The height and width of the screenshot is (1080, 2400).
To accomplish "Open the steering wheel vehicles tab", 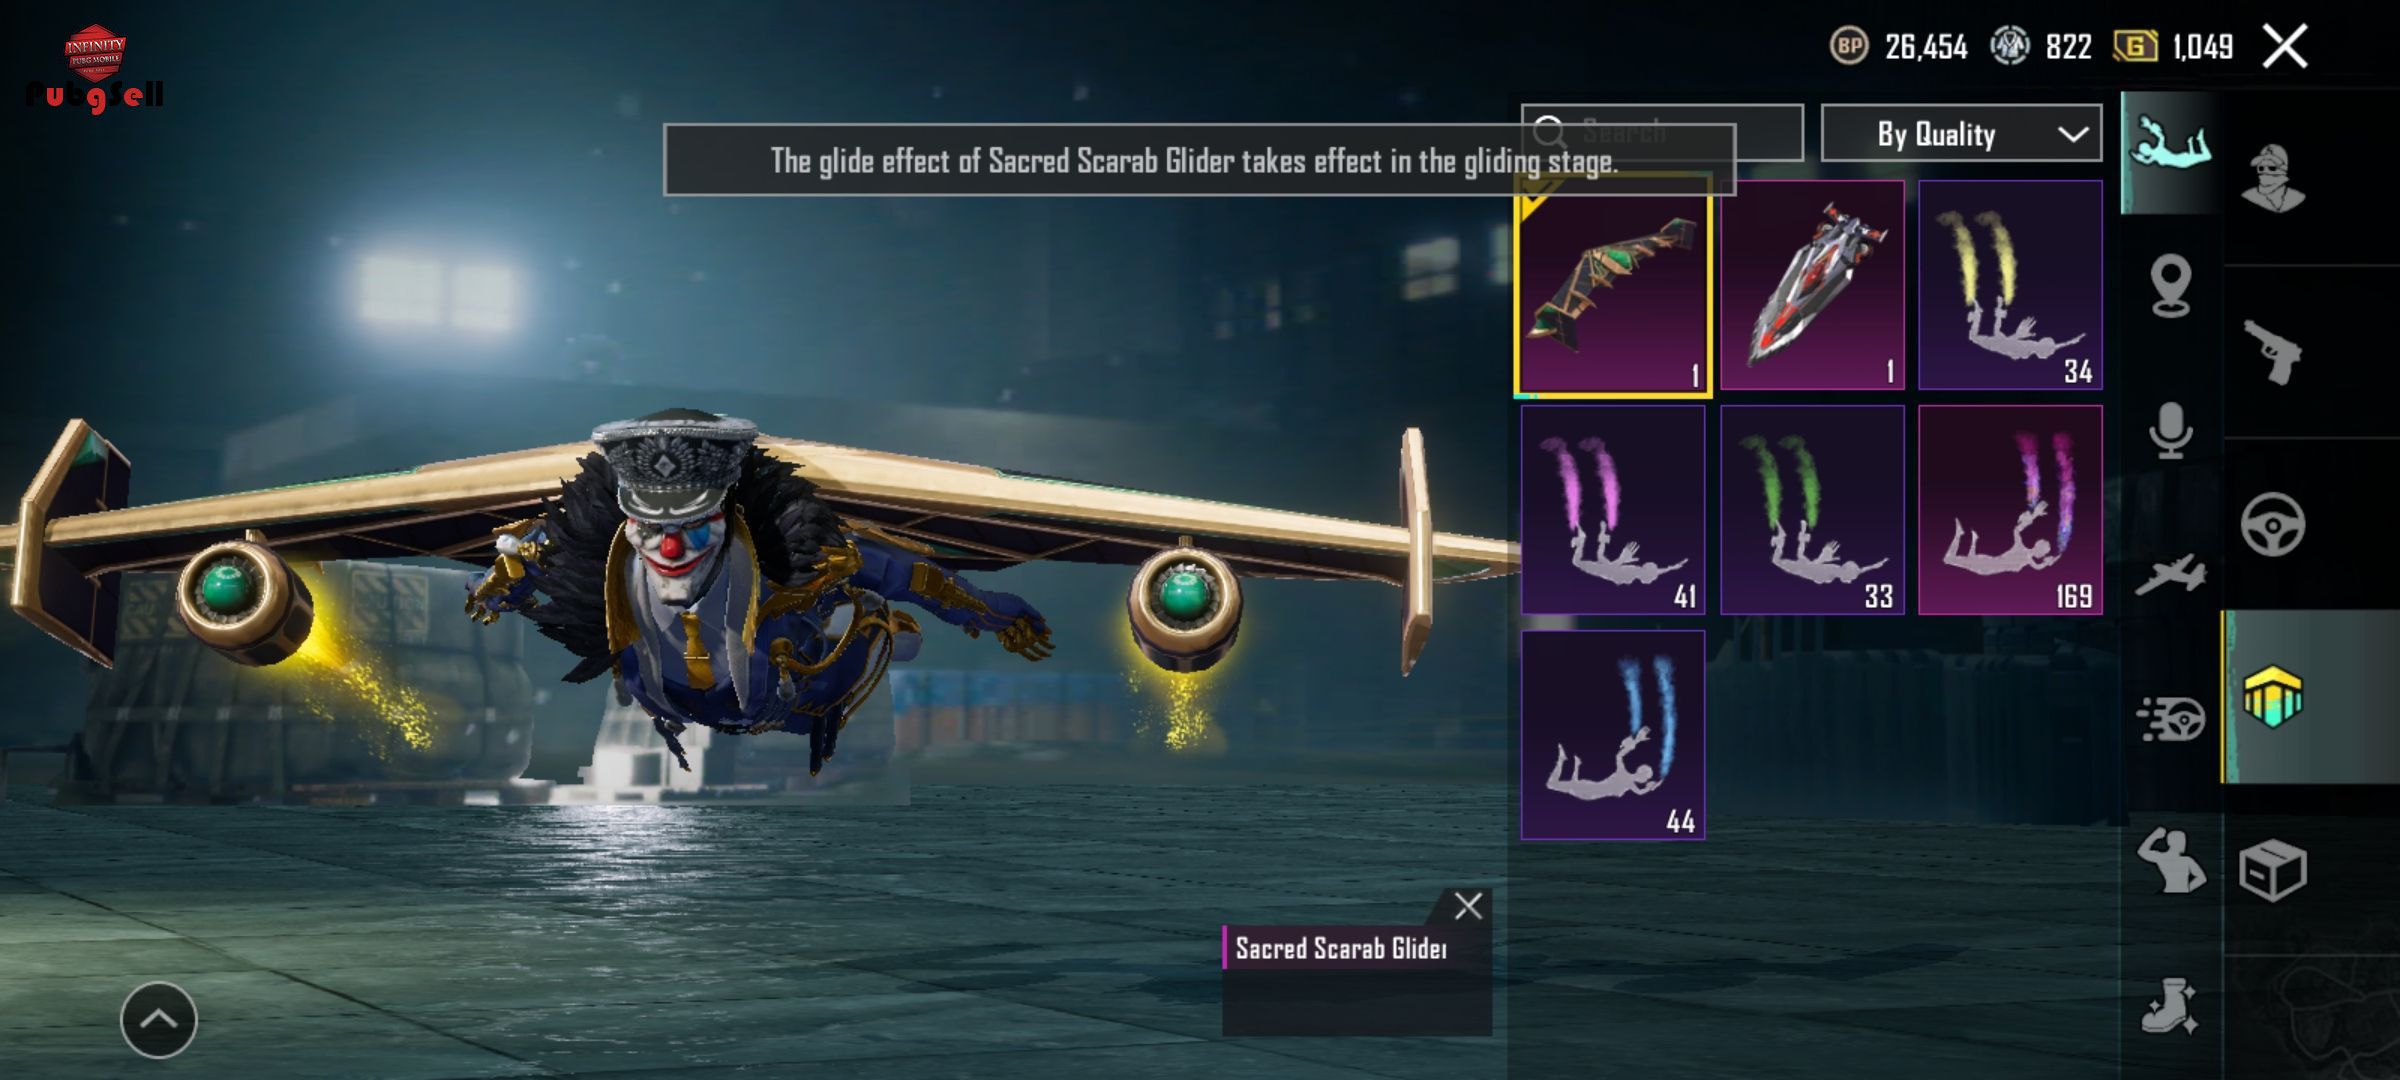I will tap(2272, 524).
